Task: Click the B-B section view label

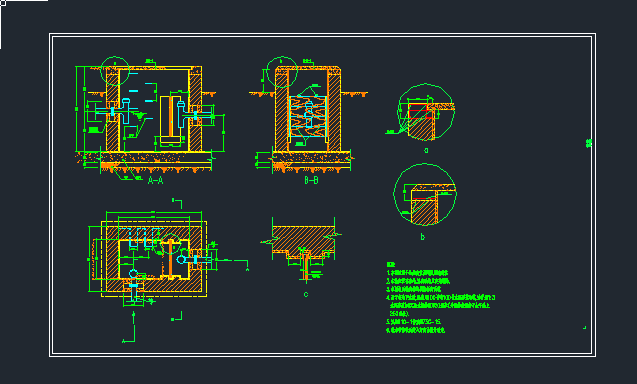Action: pos(312,180)
